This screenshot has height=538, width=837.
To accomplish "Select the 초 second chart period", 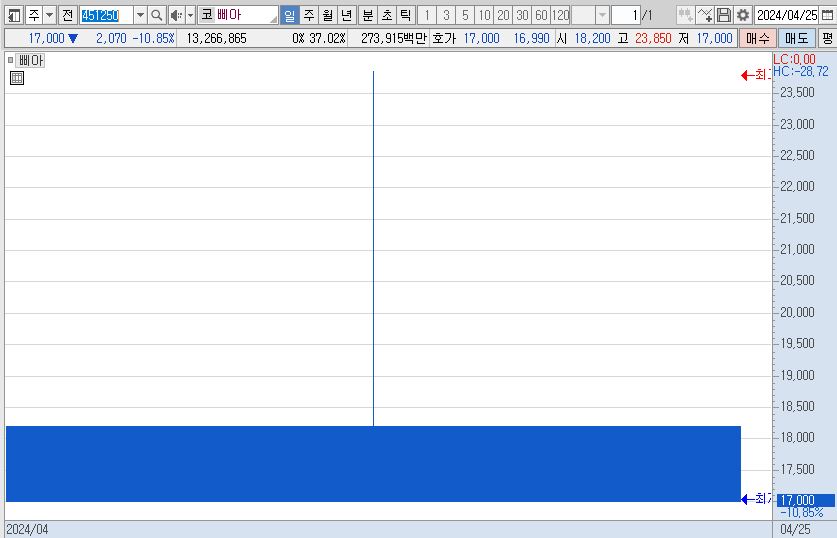I will coord(386,15).
